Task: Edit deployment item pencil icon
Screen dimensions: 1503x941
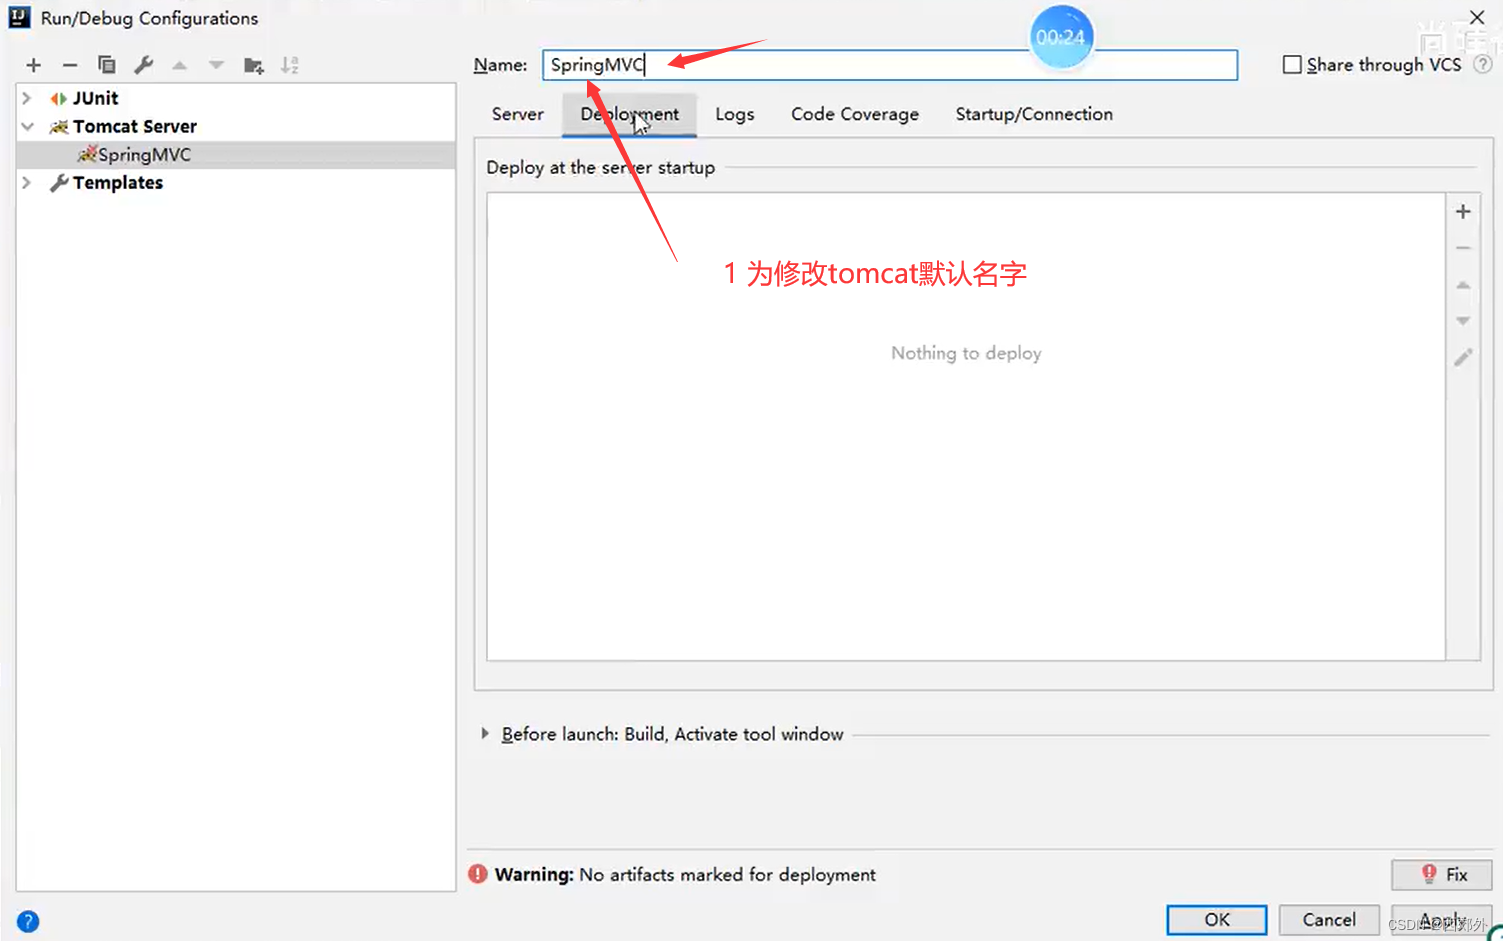Action: click(x=1463, y=357)
